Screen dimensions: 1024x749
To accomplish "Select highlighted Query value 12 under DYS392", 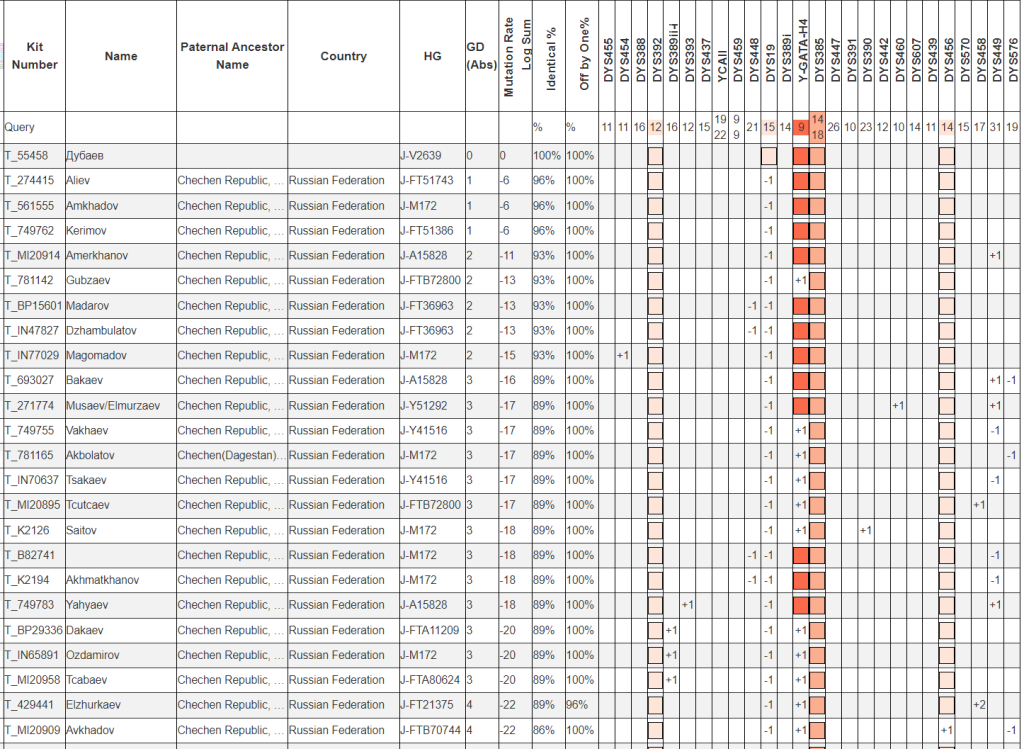I will (x=655, y=127).
